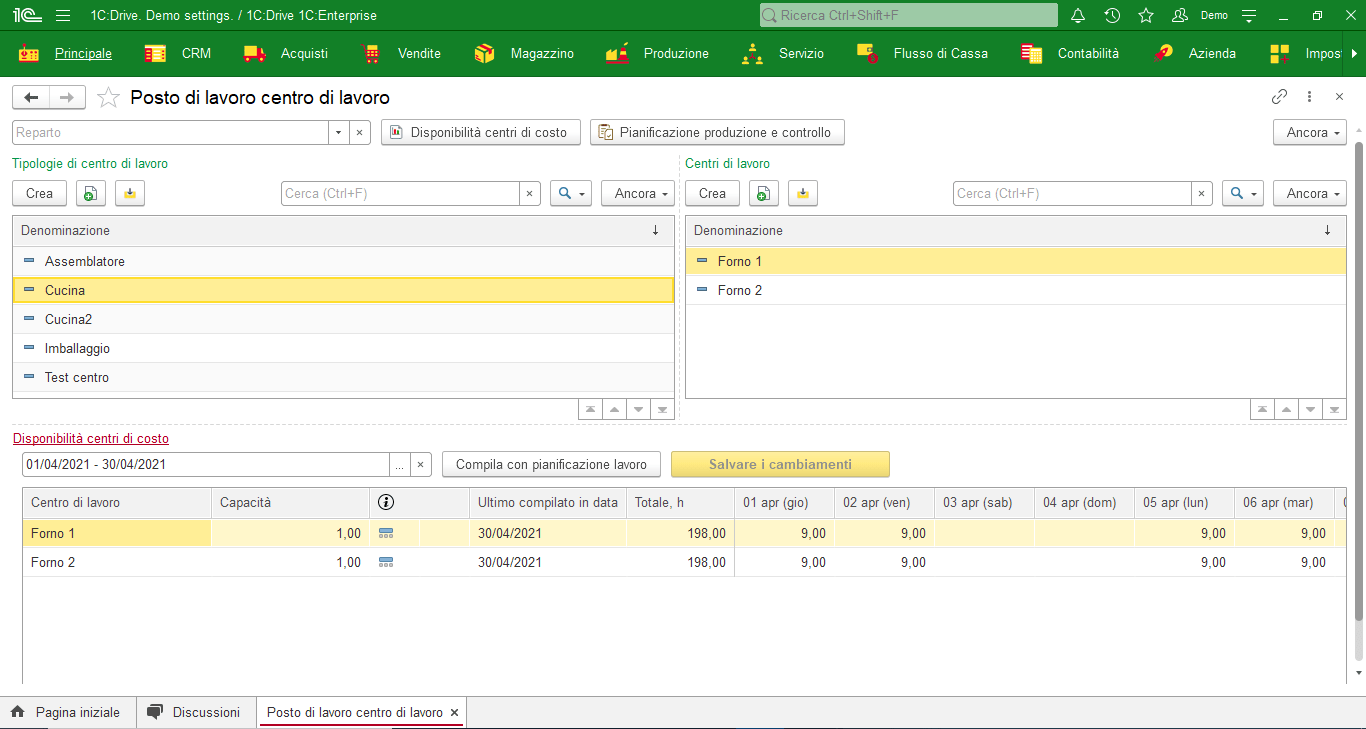Click Pianificazione produzione e controllo button

tap(717, 132)
